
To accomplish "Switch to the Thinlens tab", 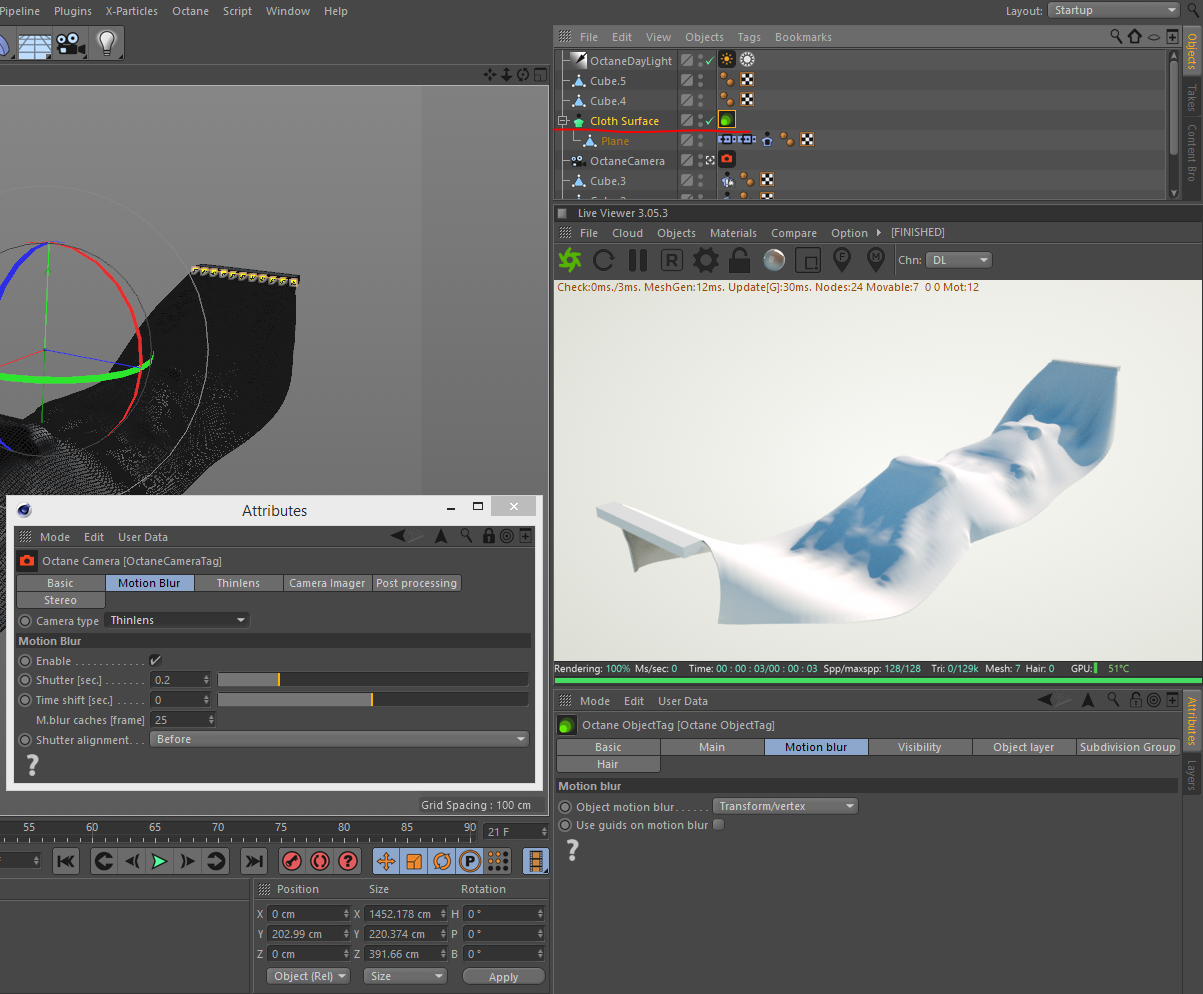I will point(238,583).
